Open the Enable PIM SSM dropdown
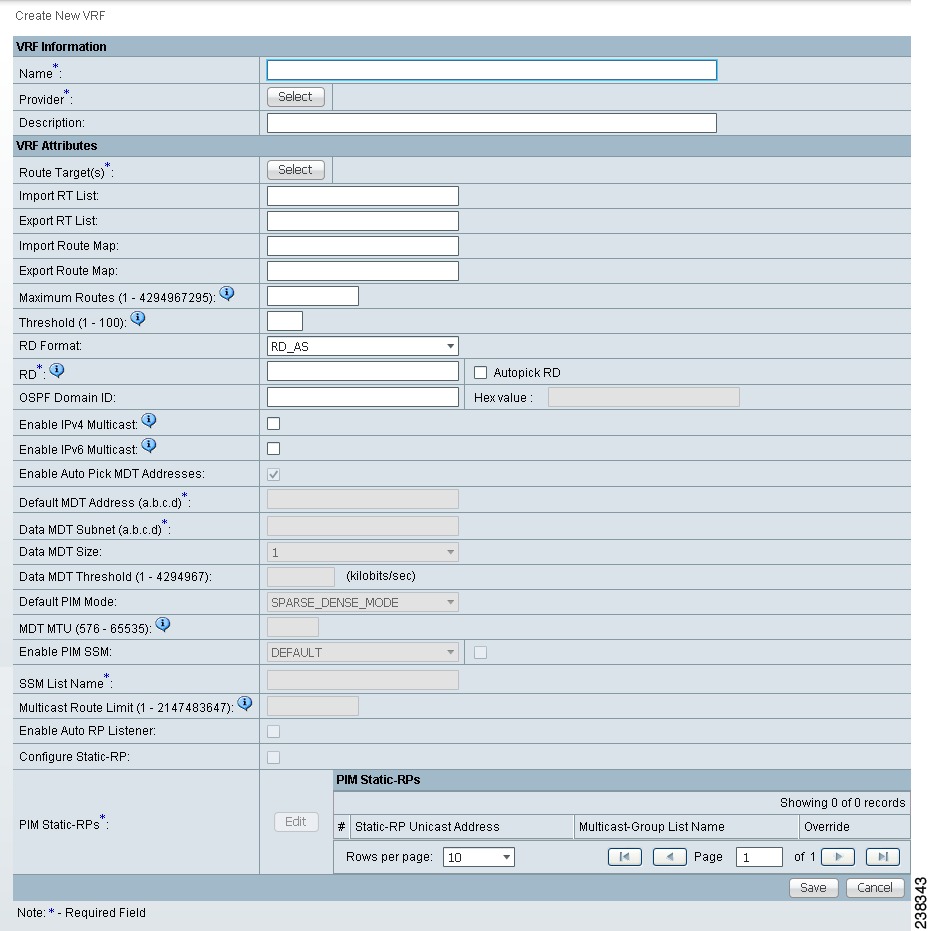This screenshot has width=929, height=931. click(x=363, y=653)
